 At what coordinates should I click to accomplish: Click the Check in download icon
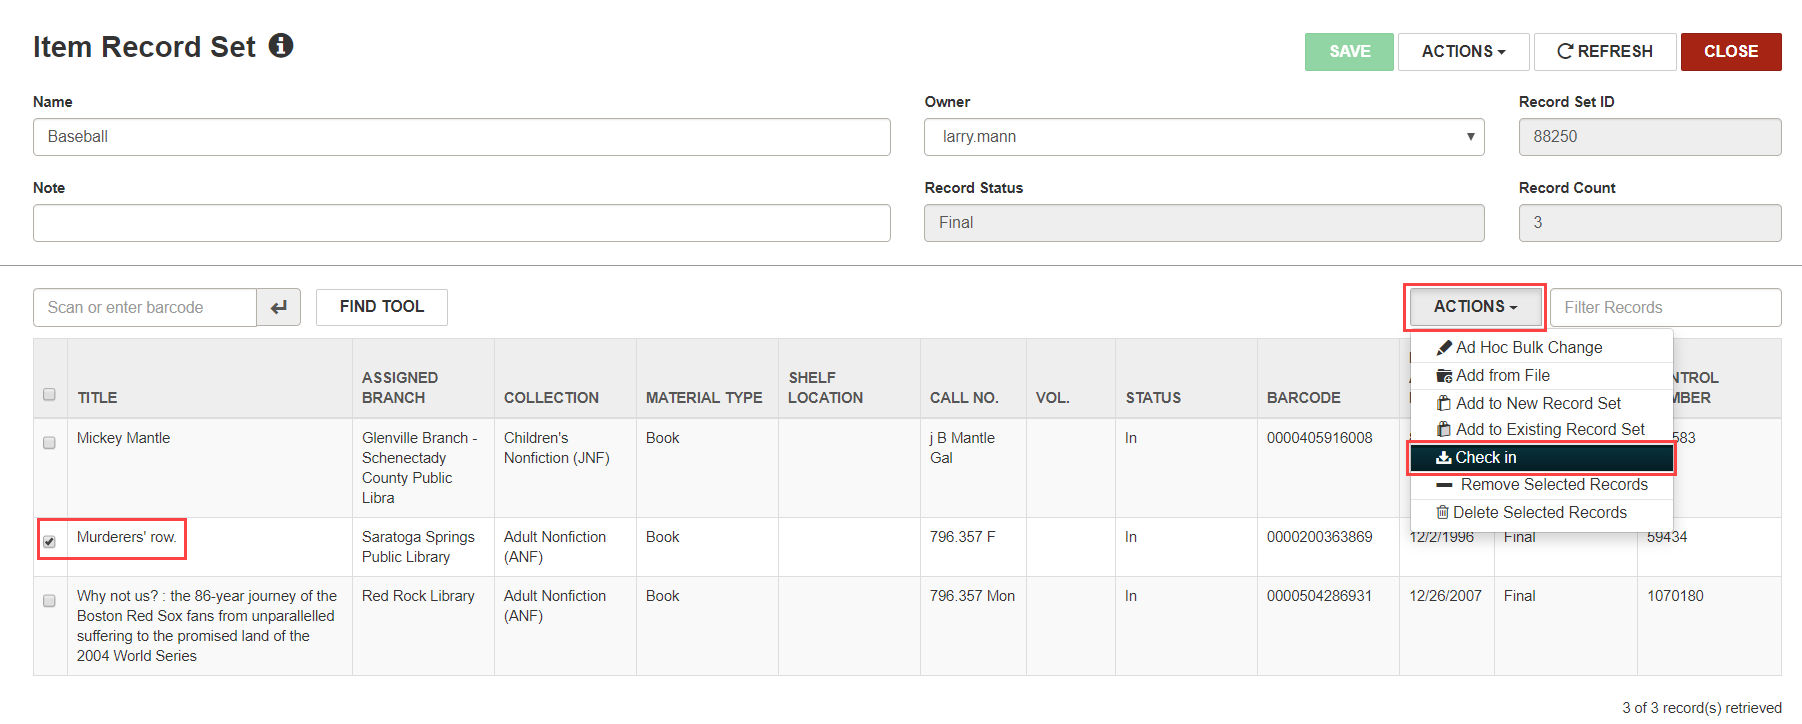click(1444, 457)
